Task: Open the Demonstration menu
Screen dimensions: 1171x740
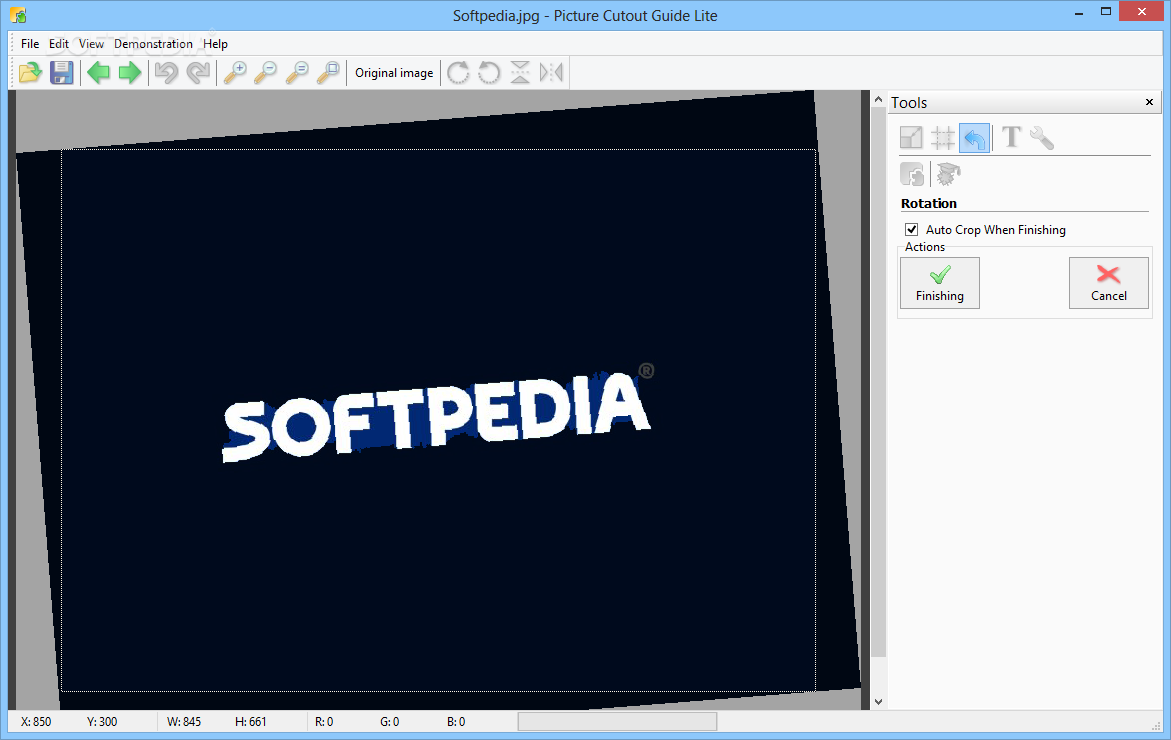Action: click(153, 44)
